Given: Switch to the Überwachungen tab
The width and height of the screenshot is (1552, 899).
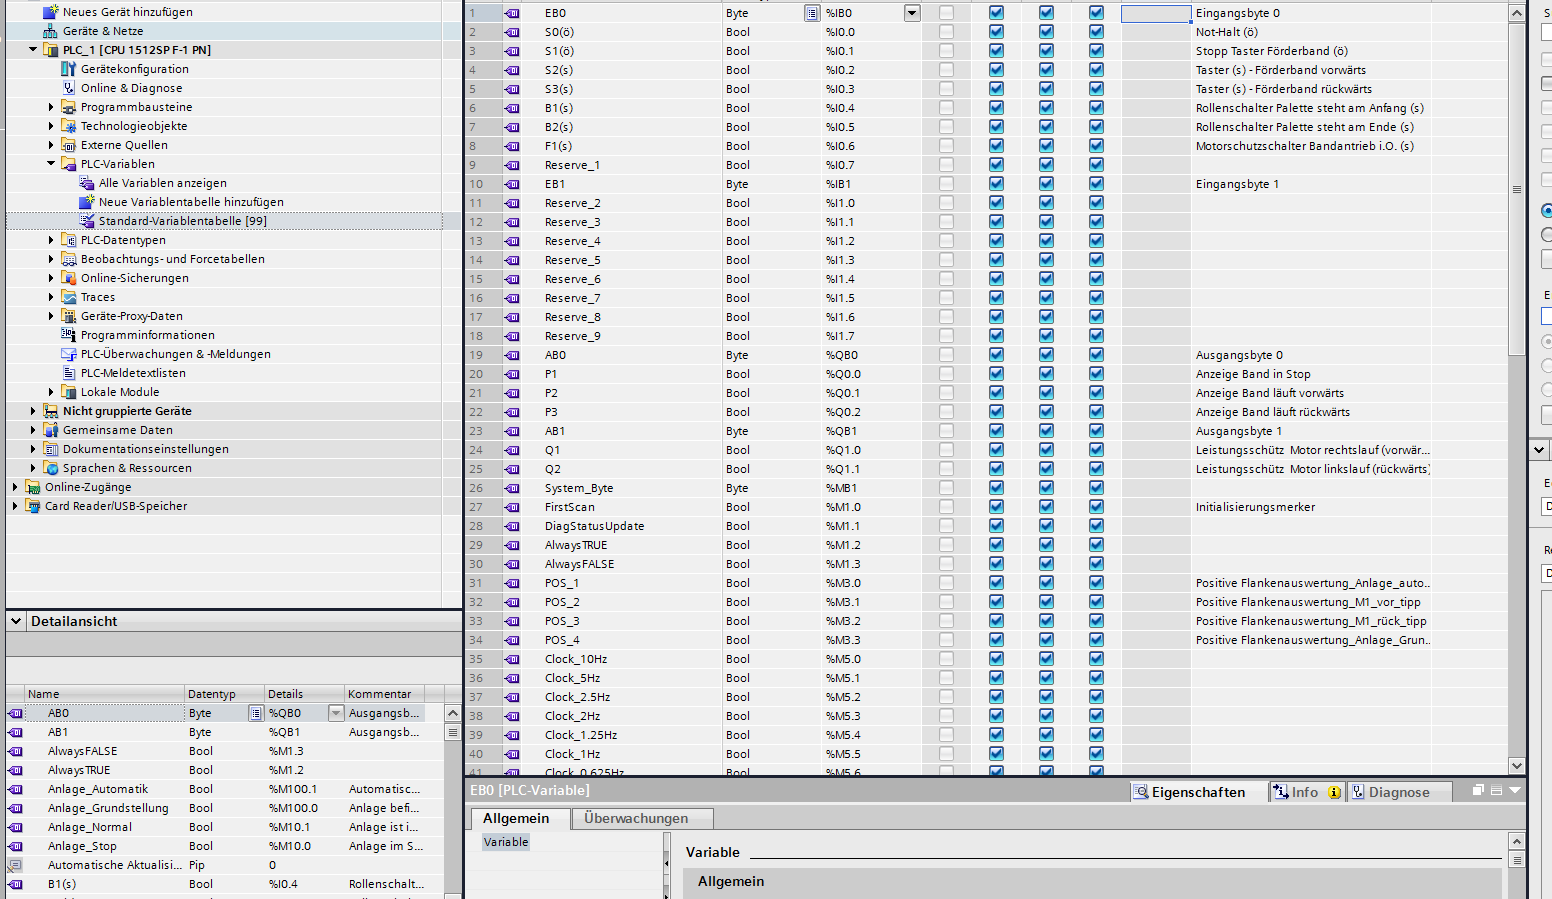Looking at the screenshot, I should (x=636, y=818).
